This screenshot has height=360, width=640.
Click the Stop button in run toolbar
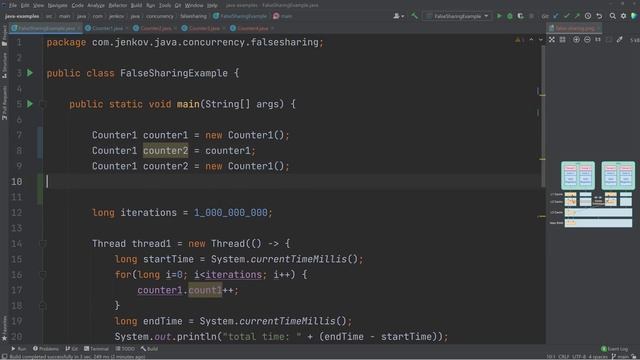(x=531, y=16)
